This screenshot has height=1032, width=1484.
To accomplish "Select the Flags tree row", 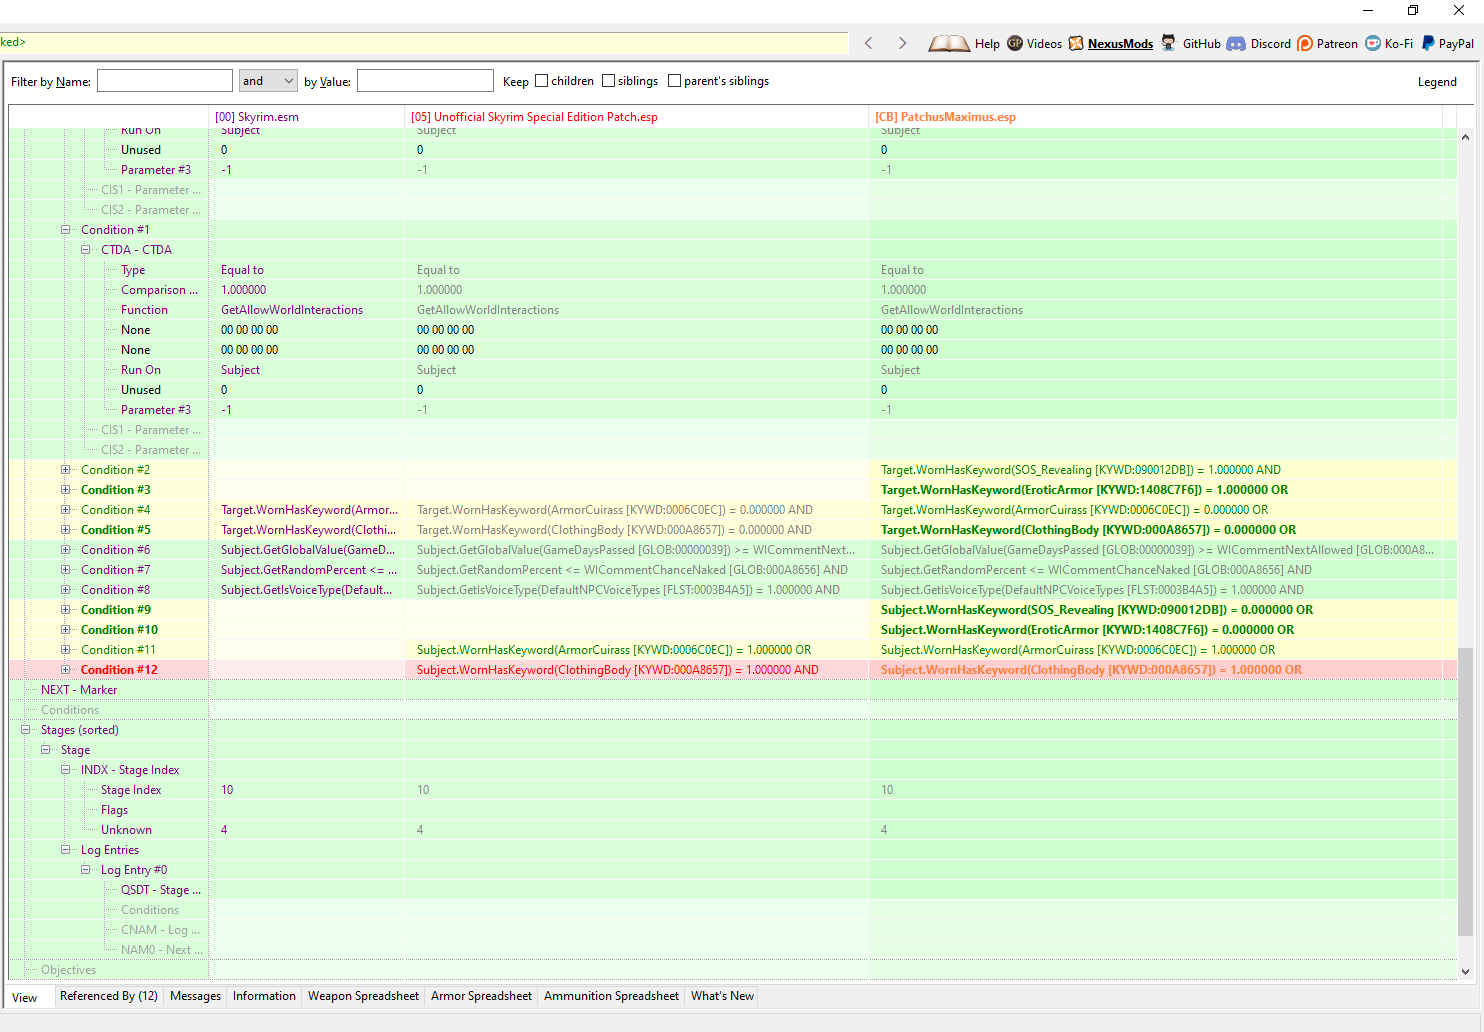I will (114, 810).
